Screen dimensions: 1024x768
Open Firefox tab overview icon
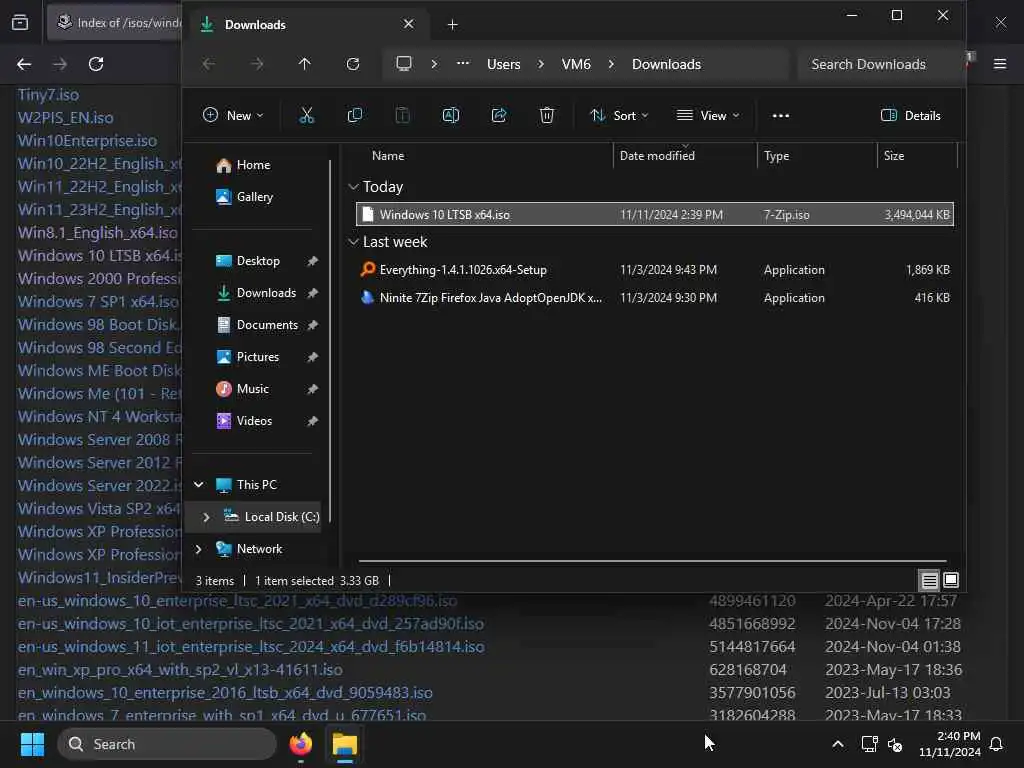coord(20,23)
